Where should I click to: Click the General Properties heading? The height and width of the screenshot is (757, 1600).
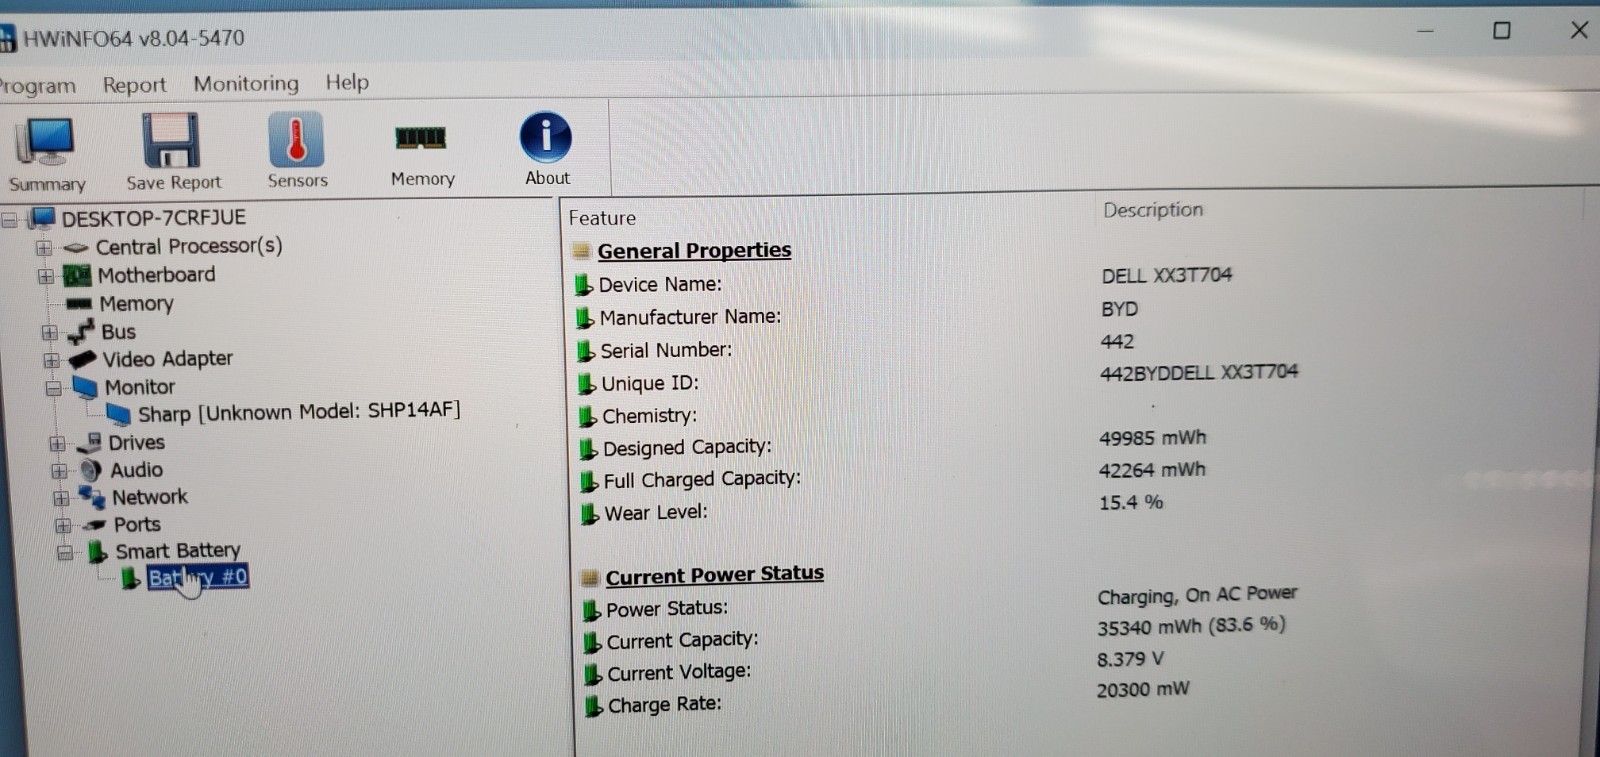pyautogui.click(x=694, y=251)
